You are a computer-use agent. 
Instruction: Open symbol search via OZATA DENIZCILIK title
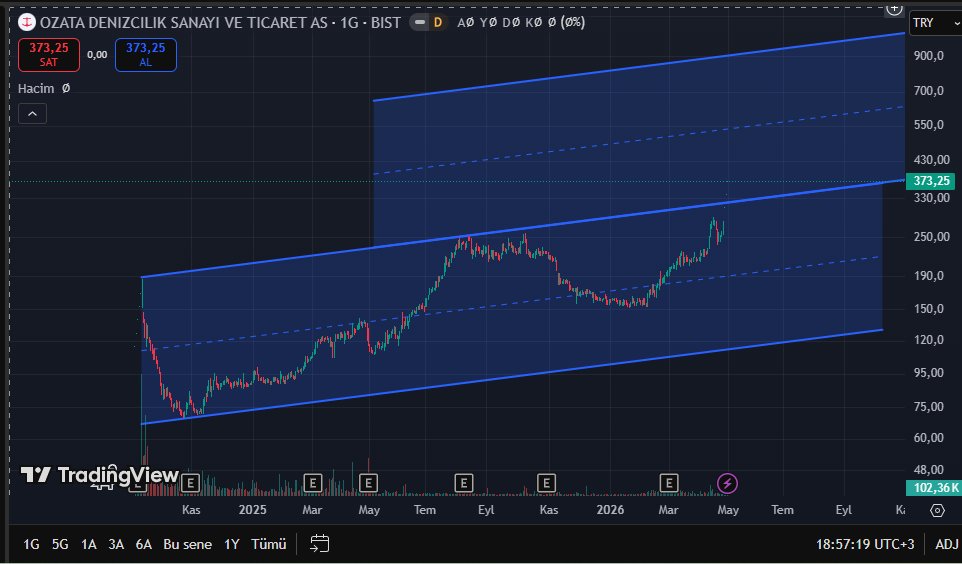(x=220, y=23)
